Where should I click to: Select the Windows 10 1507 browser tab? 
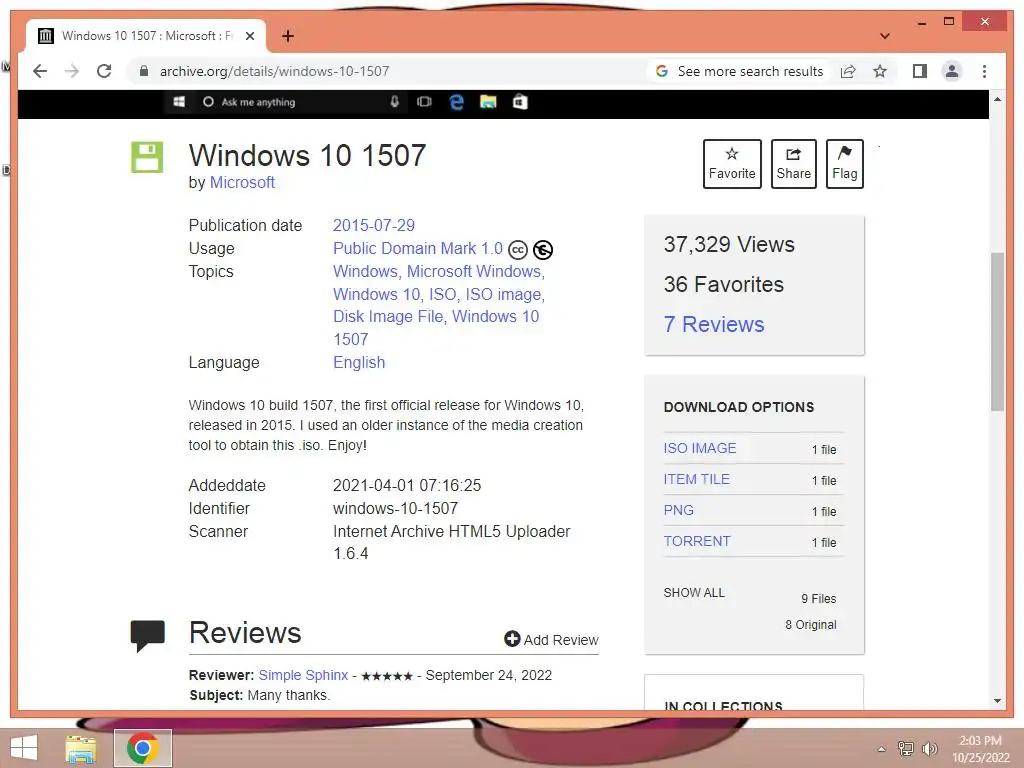(146, 36)
